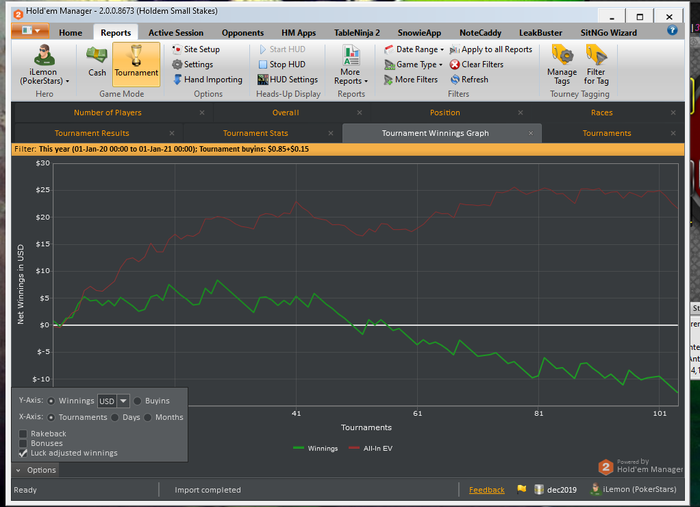
Task: Select the Tournament game mode
Action: click(136, 62)
